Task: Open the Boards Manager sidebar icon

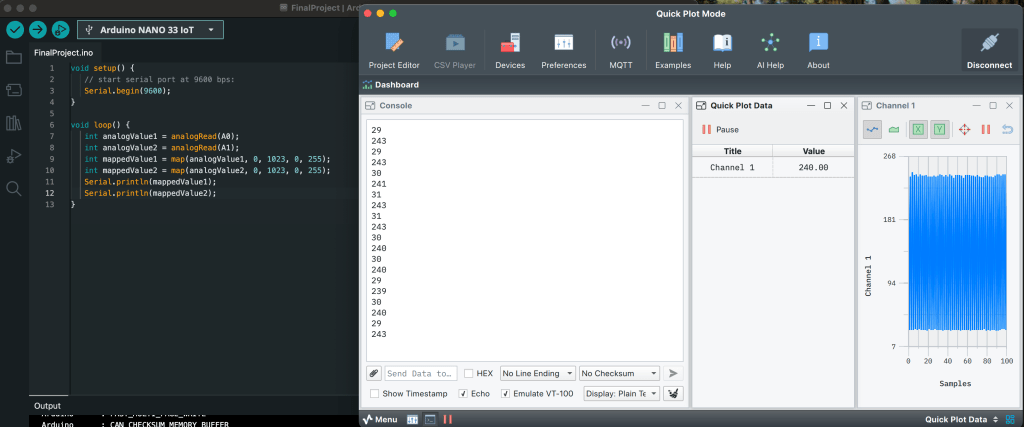Action: [x=14, y=90]
